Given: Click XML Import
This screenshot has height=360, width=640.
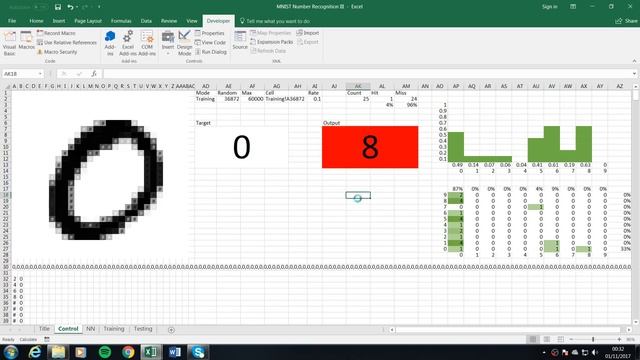Looking at the screenshot, I should (x=308, y=33).
